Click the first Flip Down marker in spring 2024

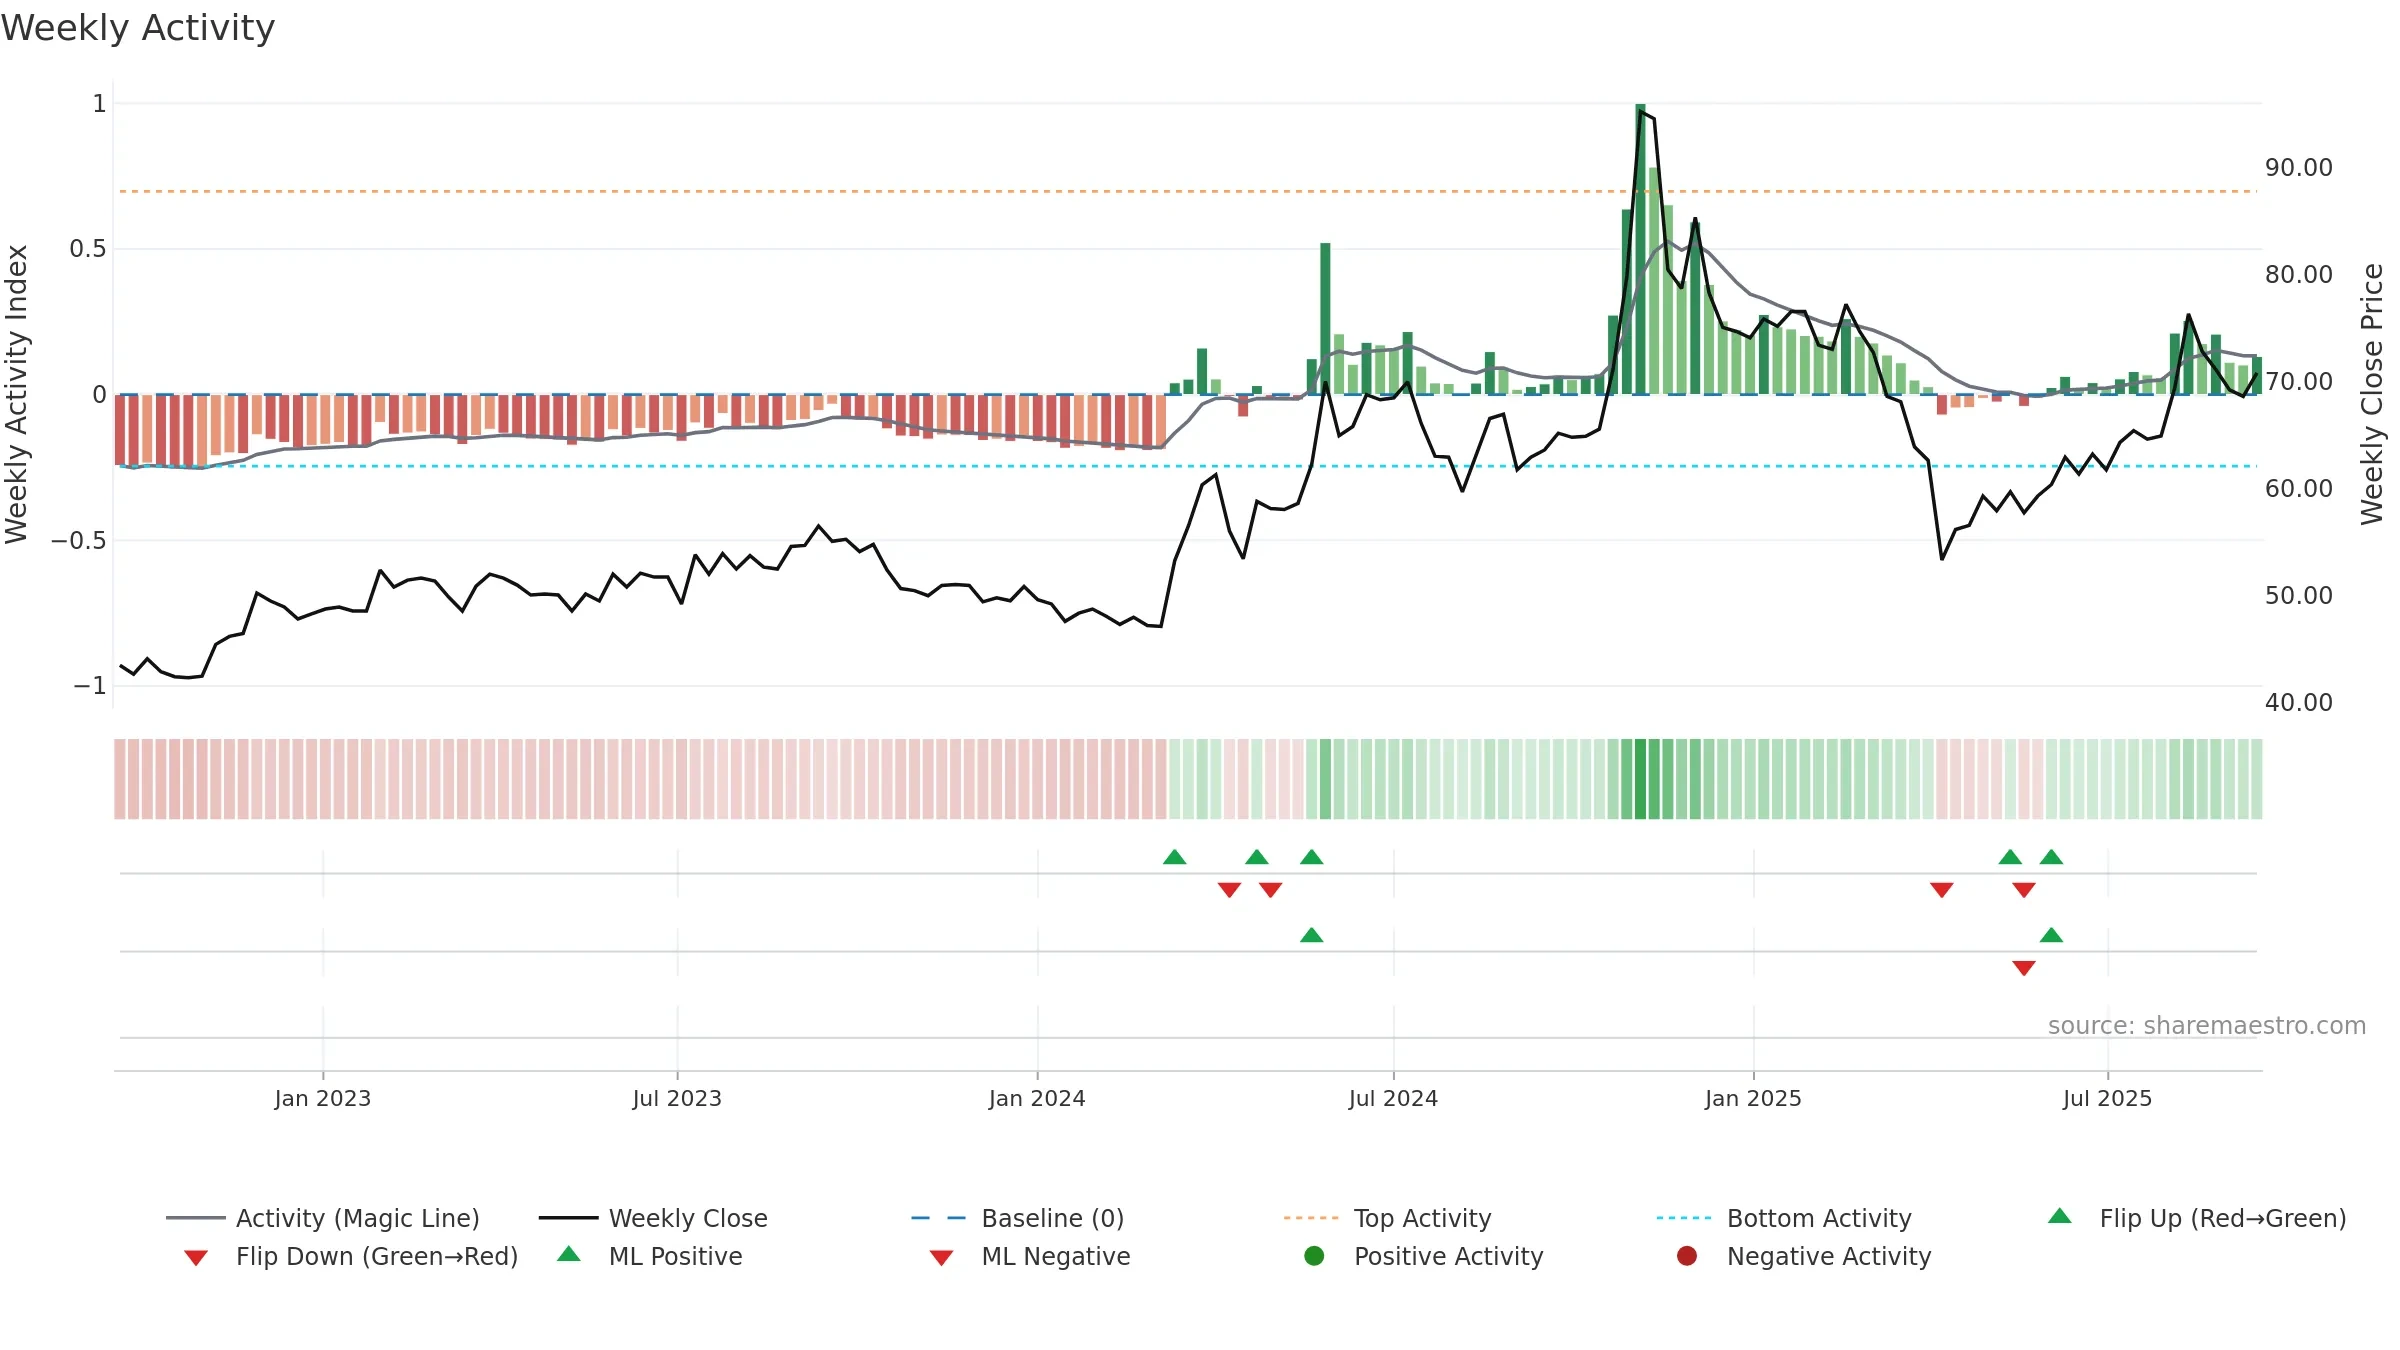coord(1230,890)
